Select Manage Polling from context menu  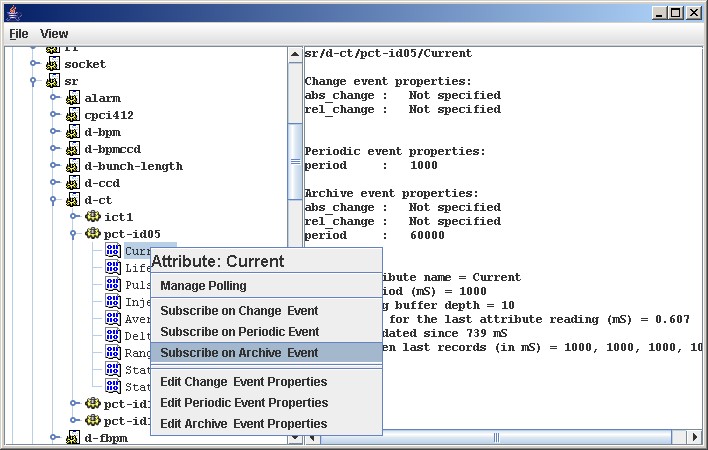203,286
